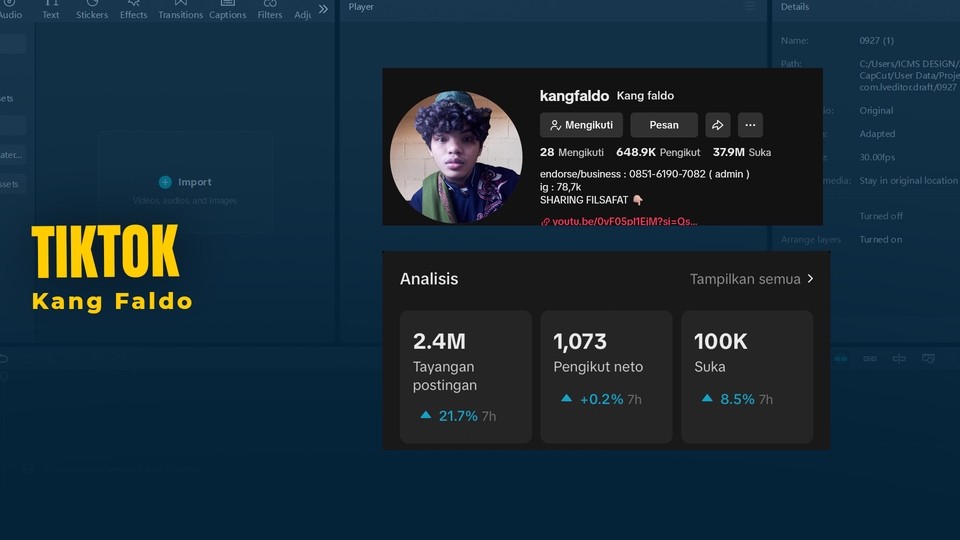Click the Stay in original location value
Viewport: 960px width, 540px height.
908,181
